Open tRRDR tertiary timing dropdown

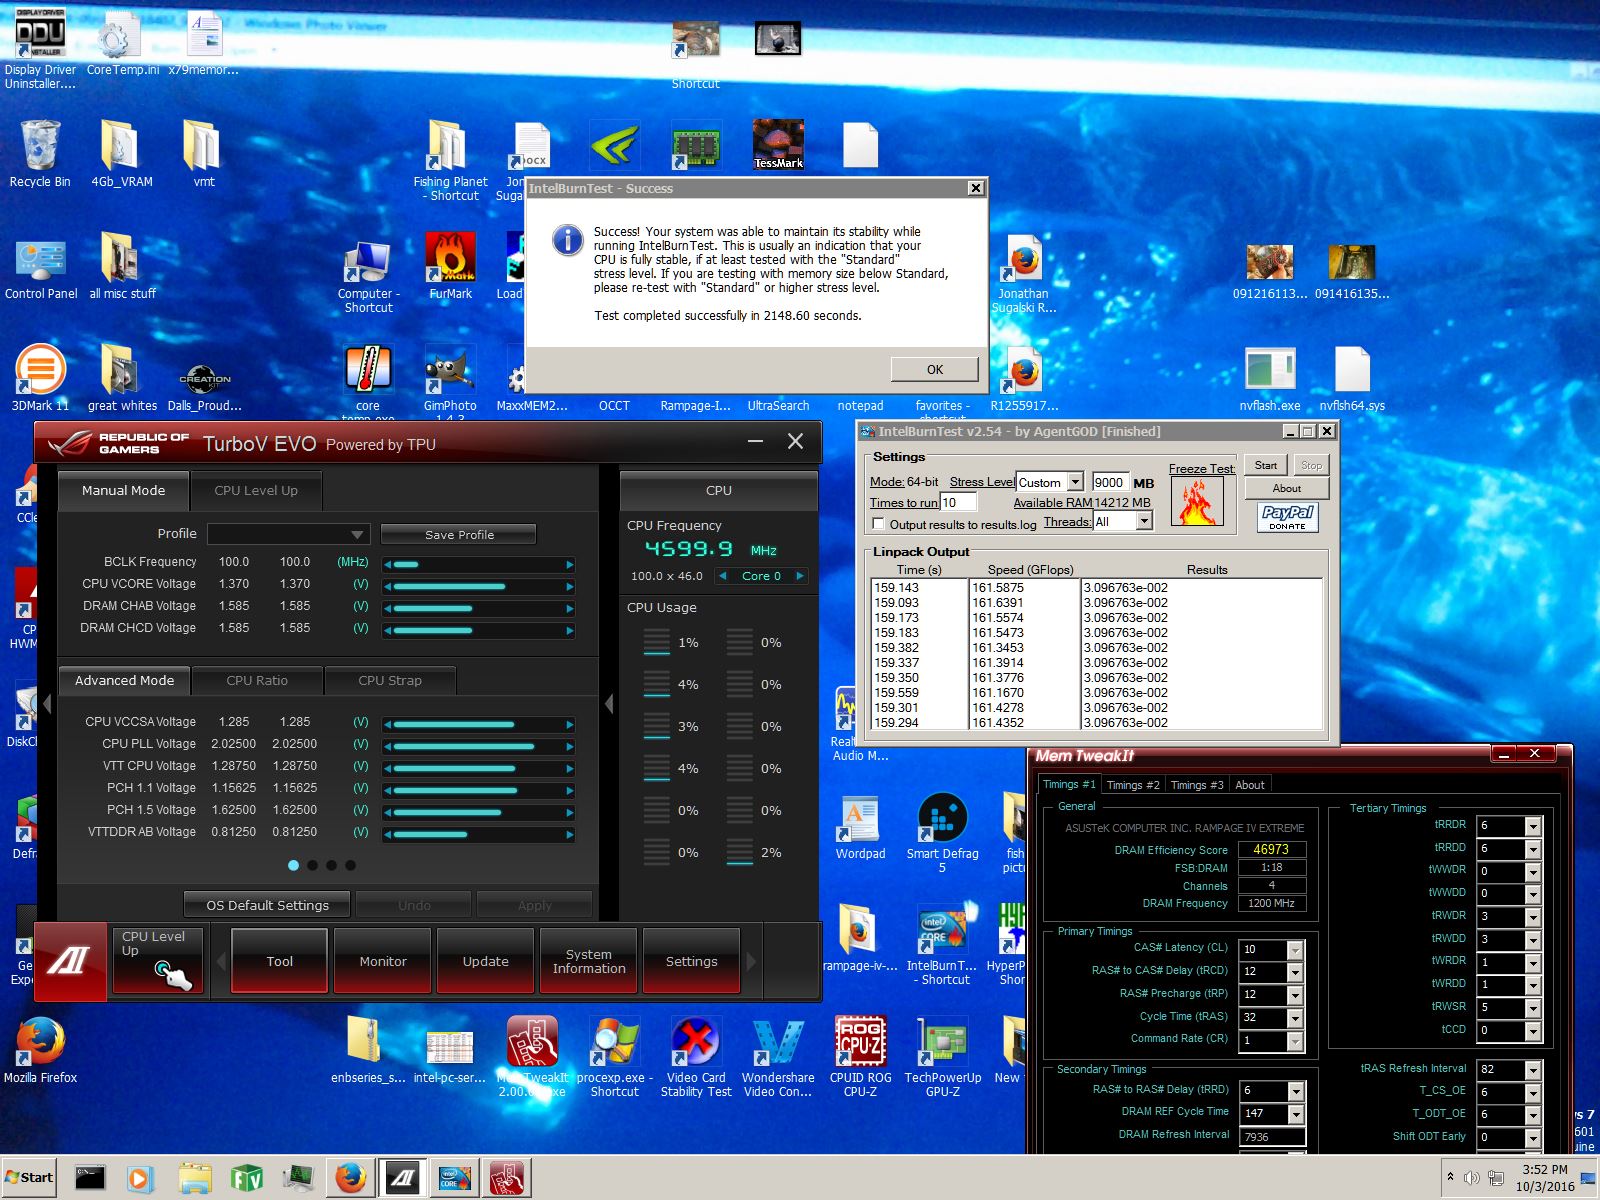[x=1532, y=826]
